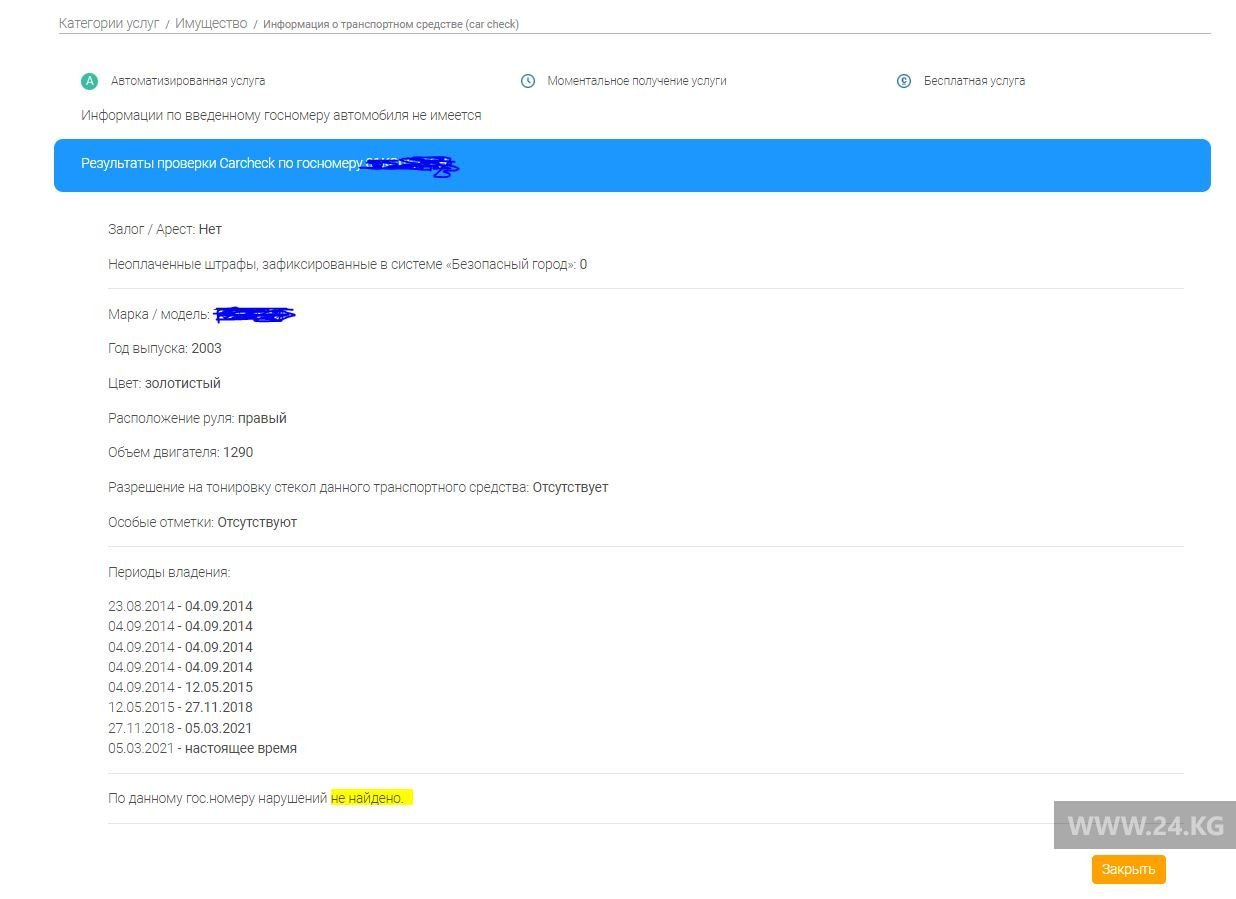This screenshot has height=899, width=1236.
Task: Click the Бесплатная услуга label
Action: click(x=974, y=81)
